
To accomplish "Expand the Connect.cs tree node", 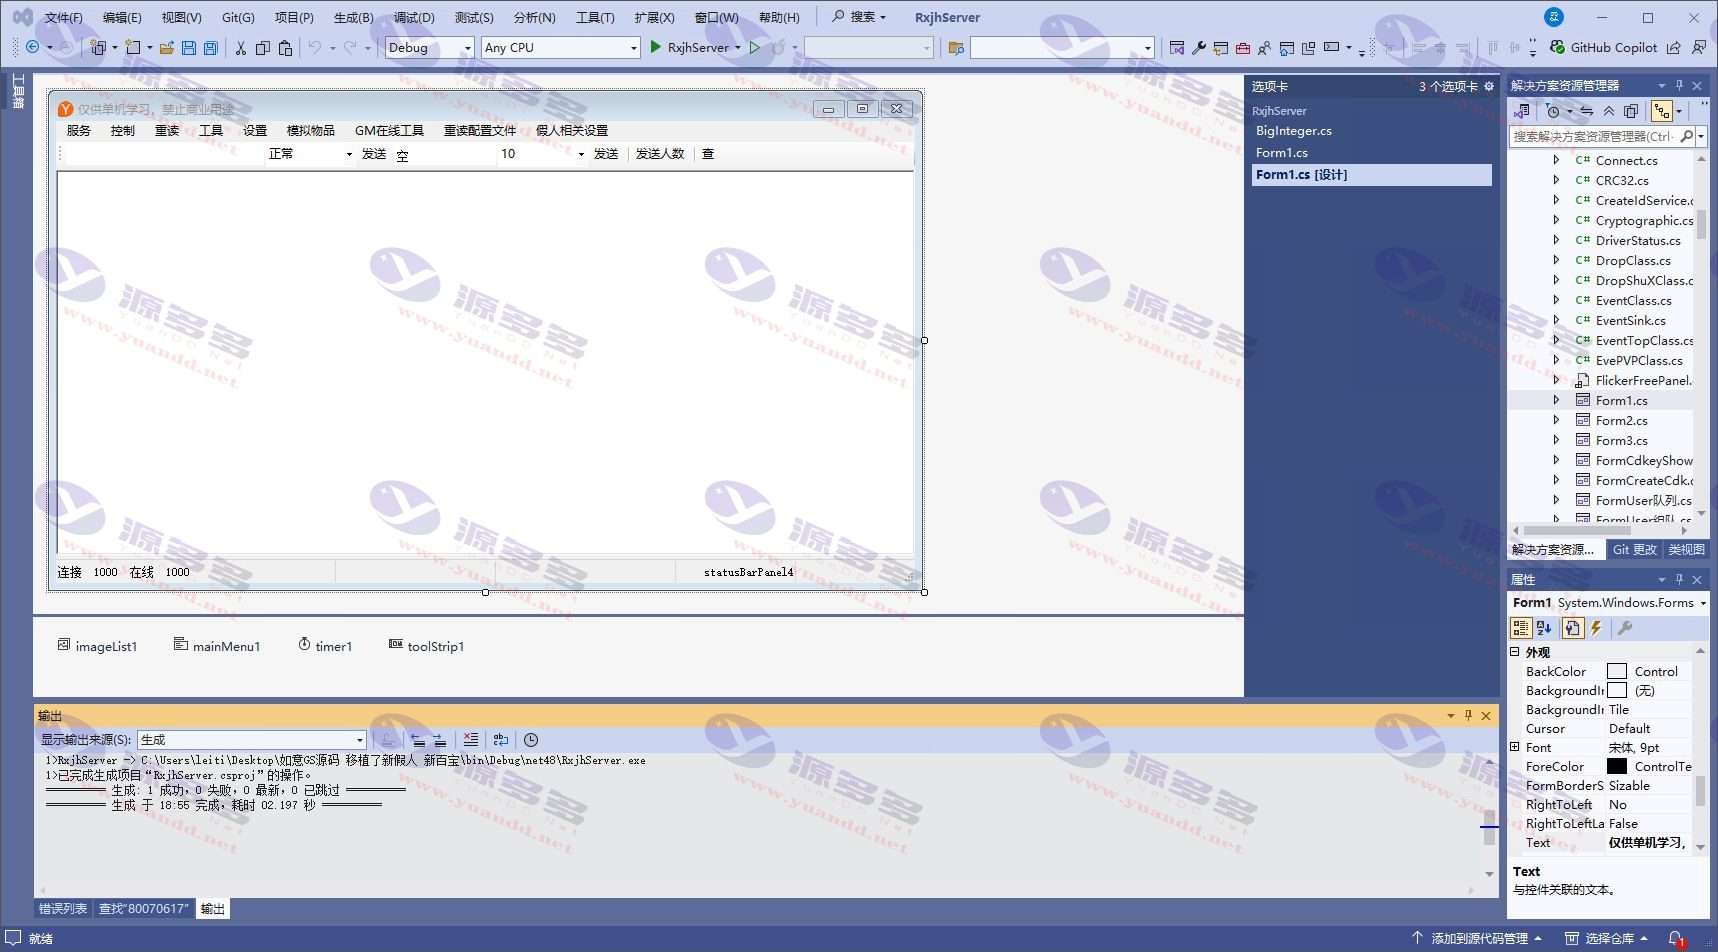I will pyautogui.click(x=1556, y=160).
